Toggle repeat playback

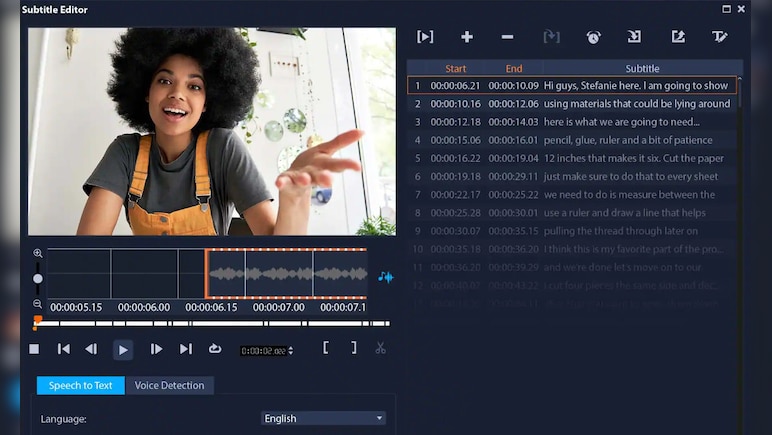coord(215,349)
